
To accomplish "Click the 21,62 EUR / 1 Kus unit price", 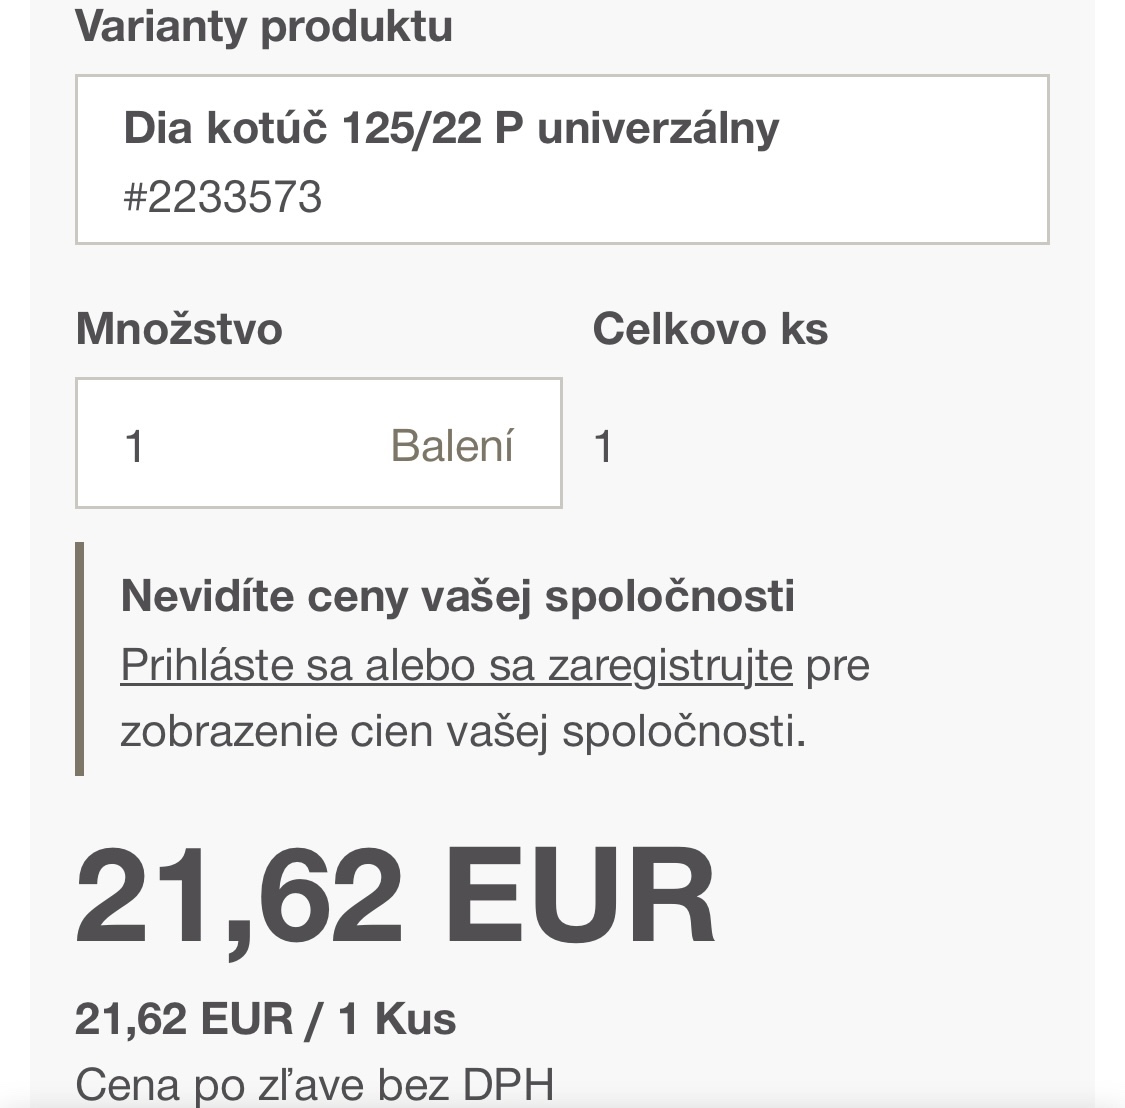I will [265, 1019].
